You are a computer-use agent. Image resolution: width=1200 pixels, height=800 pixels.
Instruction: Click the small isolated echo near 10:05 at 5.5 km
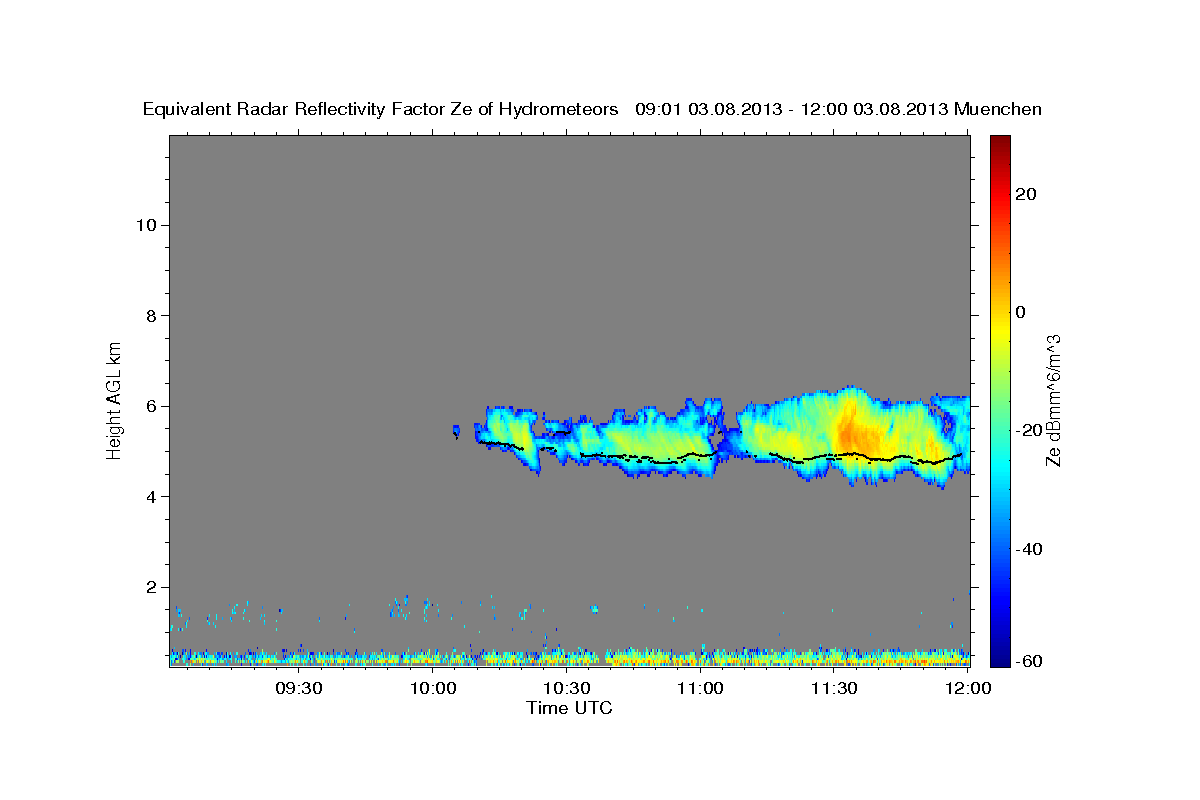(x=456, y=432)
